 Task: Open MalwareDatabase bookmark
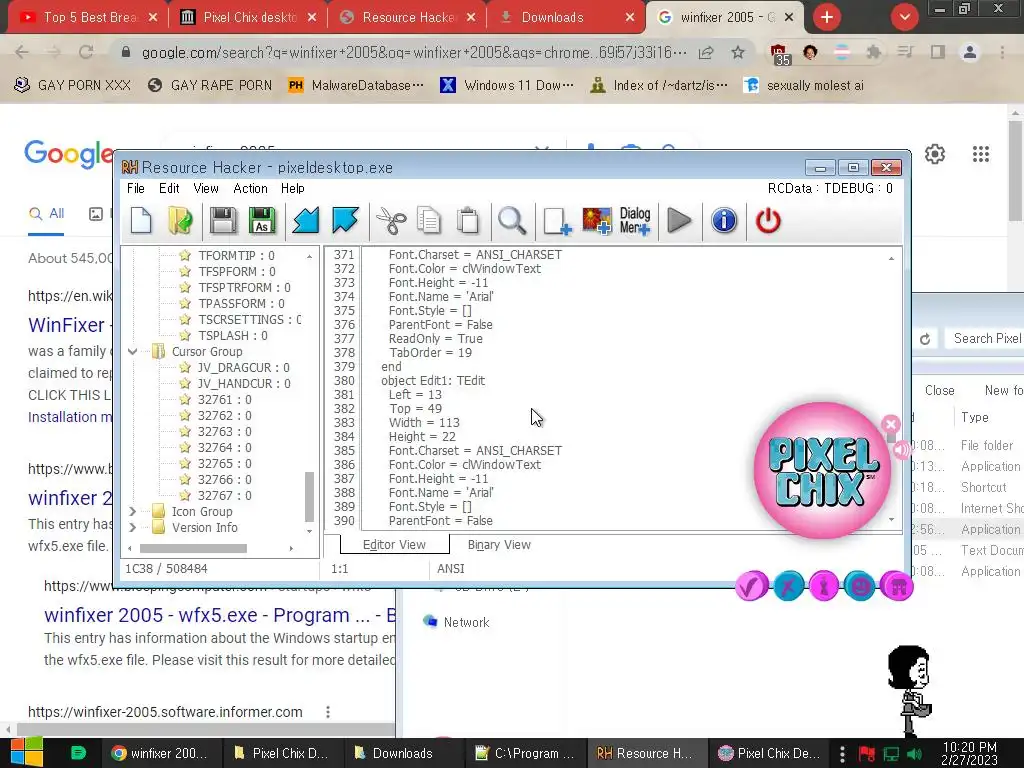[355, 86]
